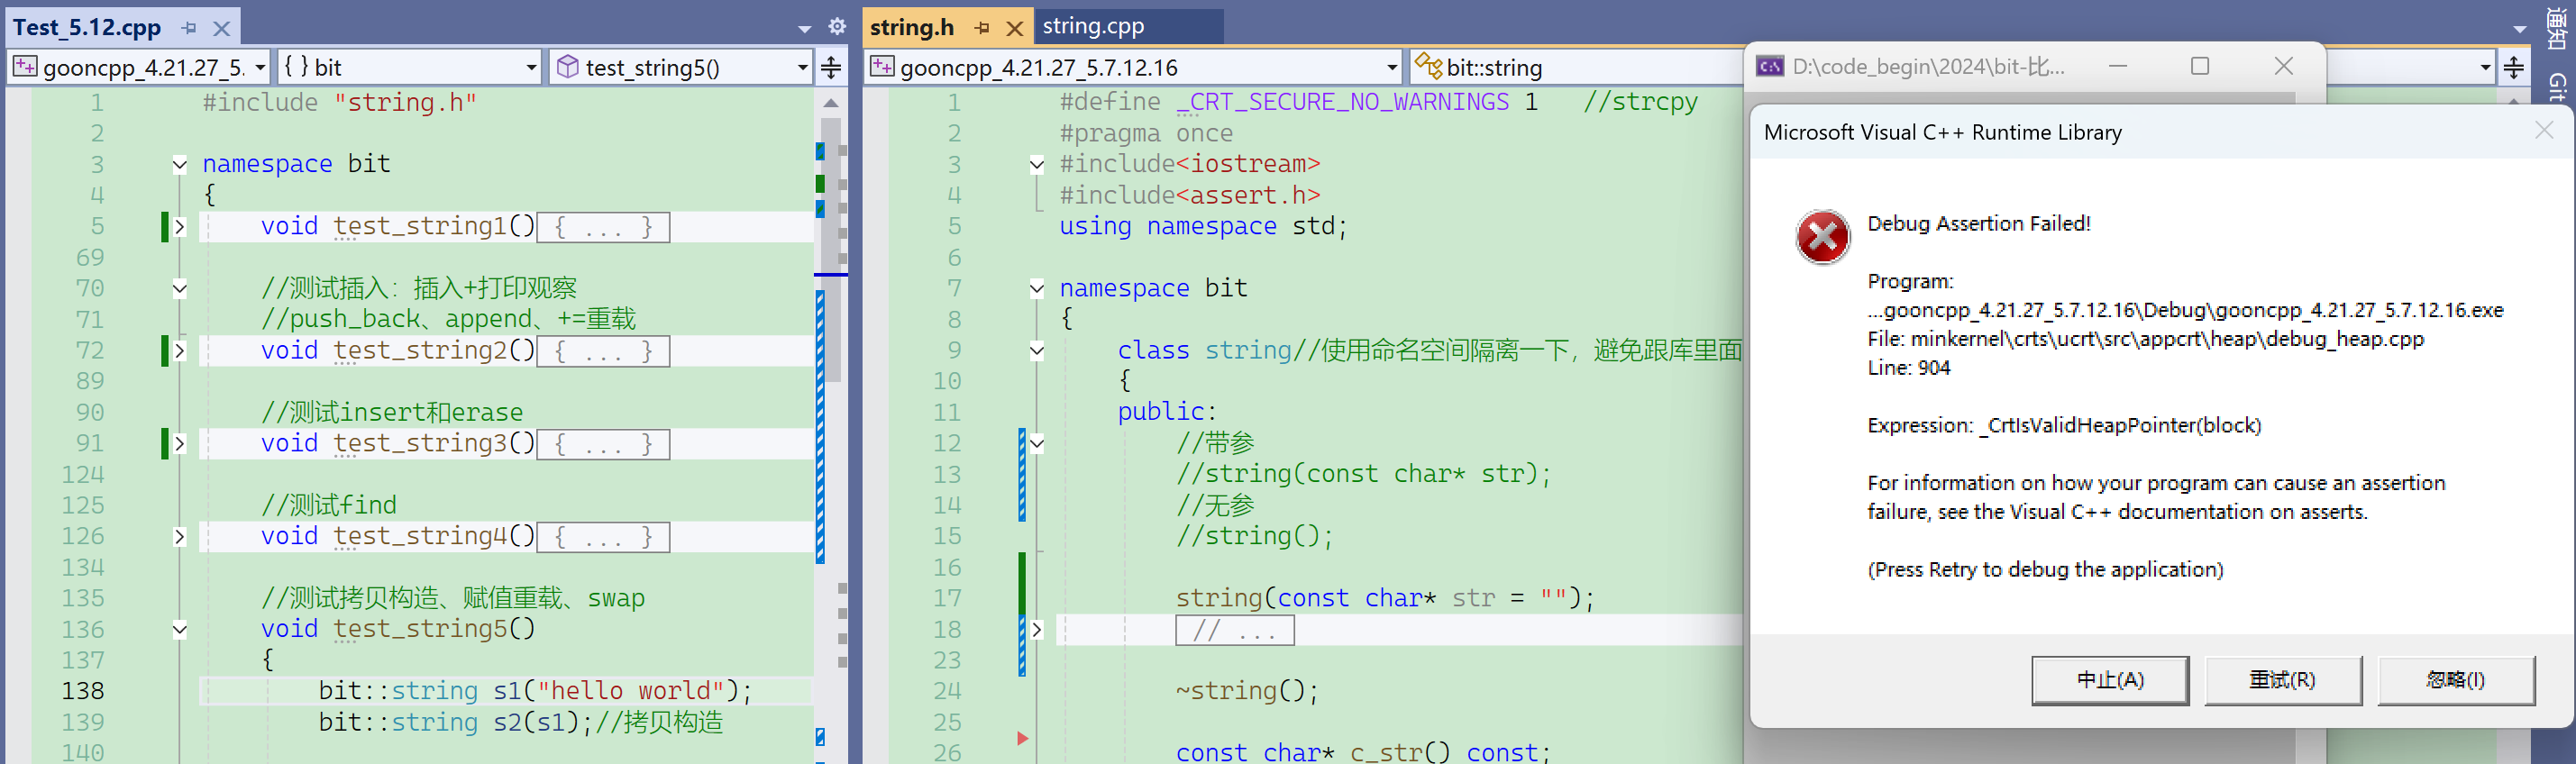Expand the test_string1() function body

180,226
